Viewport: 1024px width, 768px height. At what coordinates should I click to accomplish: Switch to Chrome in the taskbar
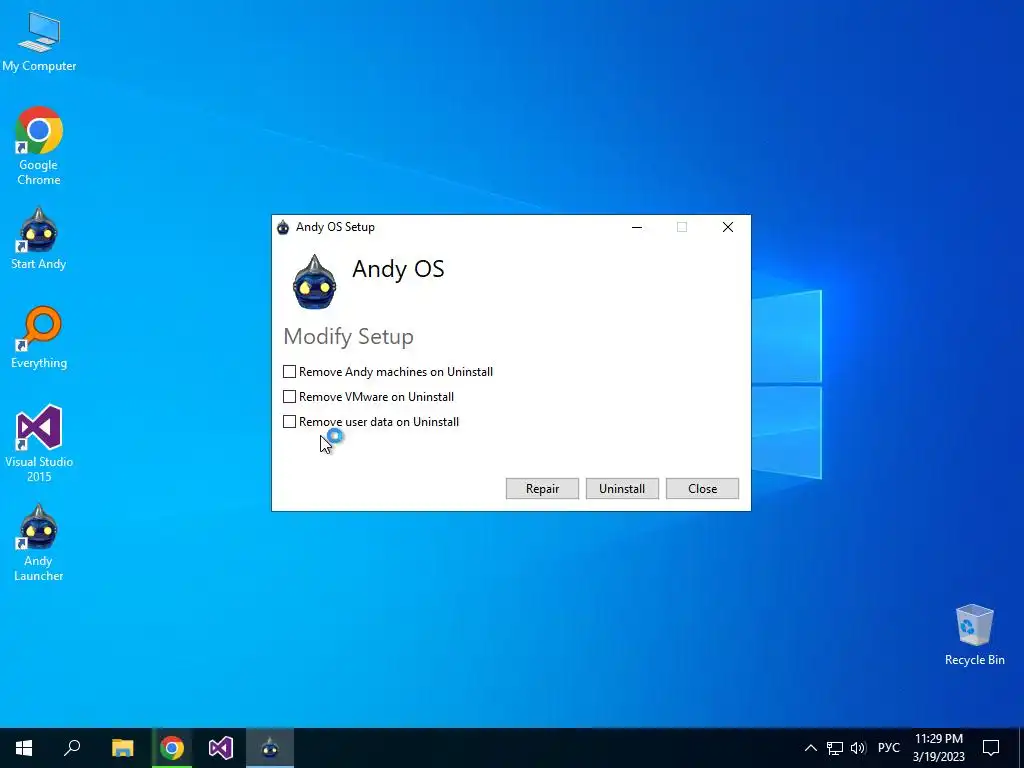point(172,748)
